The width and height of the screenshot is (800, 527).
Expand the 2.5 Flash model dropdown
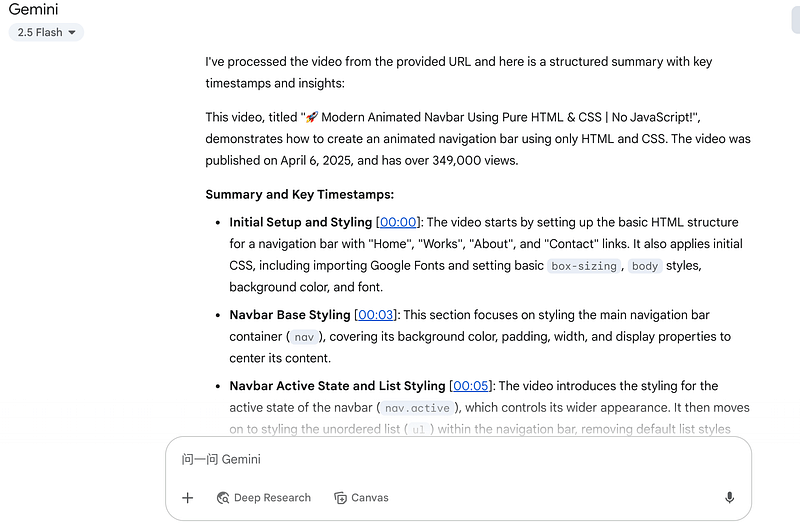pyautogui.click(x=47, y=32)
